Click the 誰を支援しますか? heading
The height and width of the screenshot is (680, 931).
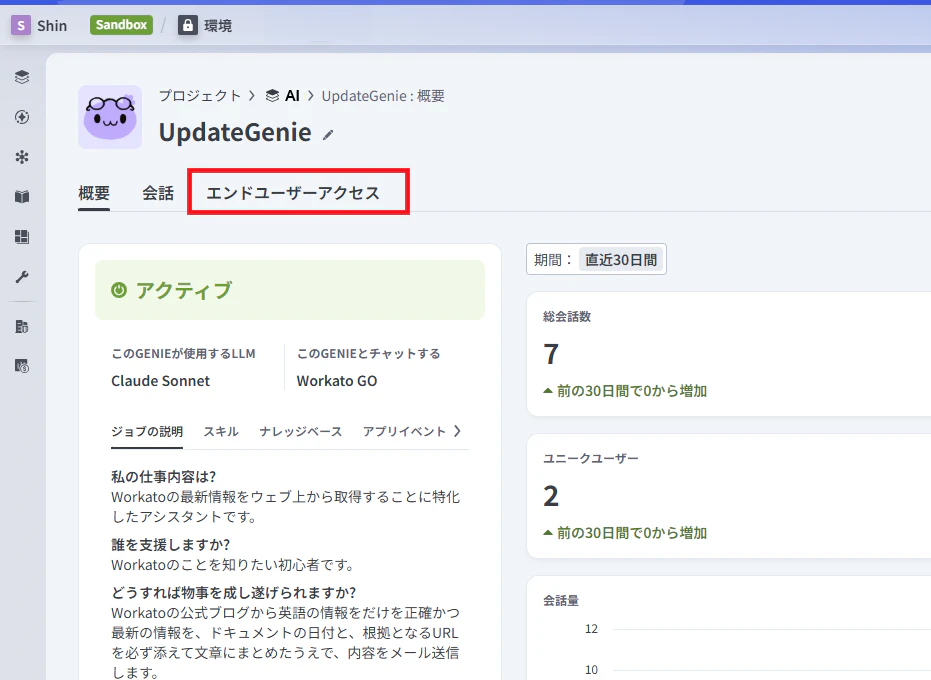coord(170,545)
